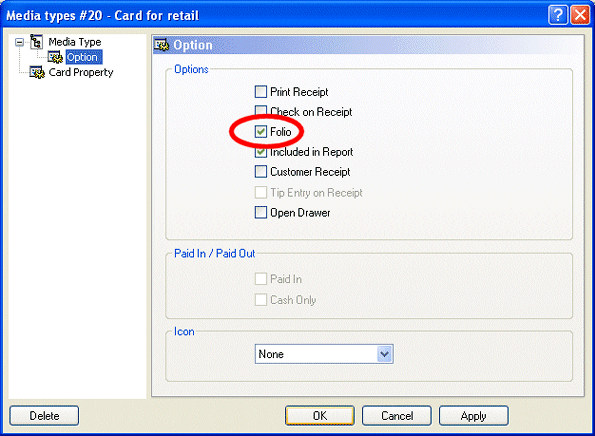This screenshot has height=436, width=595.
Task: Check the Open Drawer option
Action: click(261, 212)
